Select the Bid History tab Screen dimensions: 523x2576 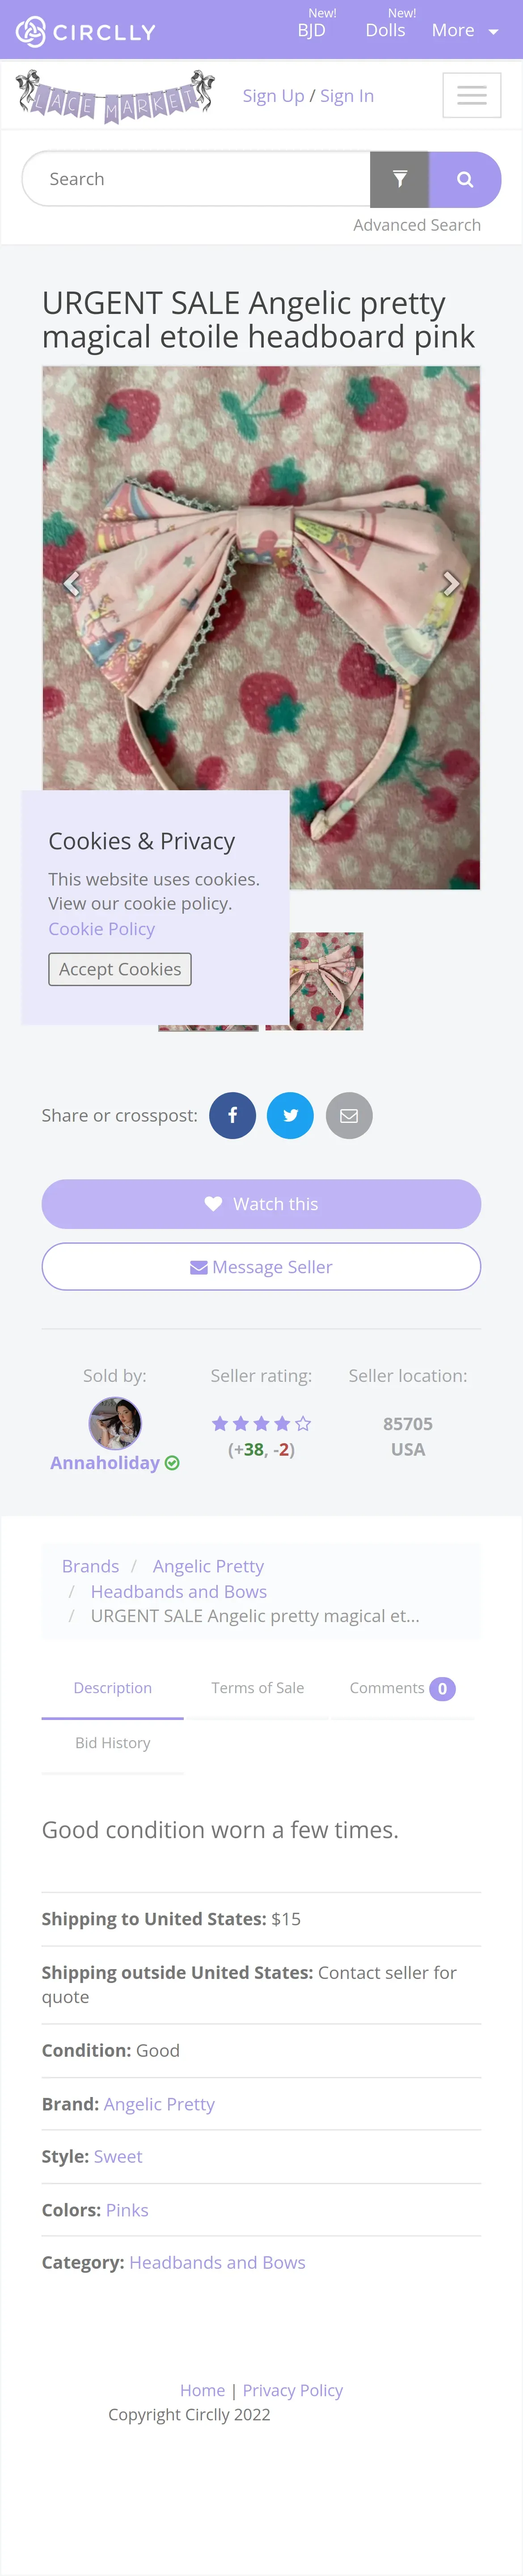tap(113, 1742)
